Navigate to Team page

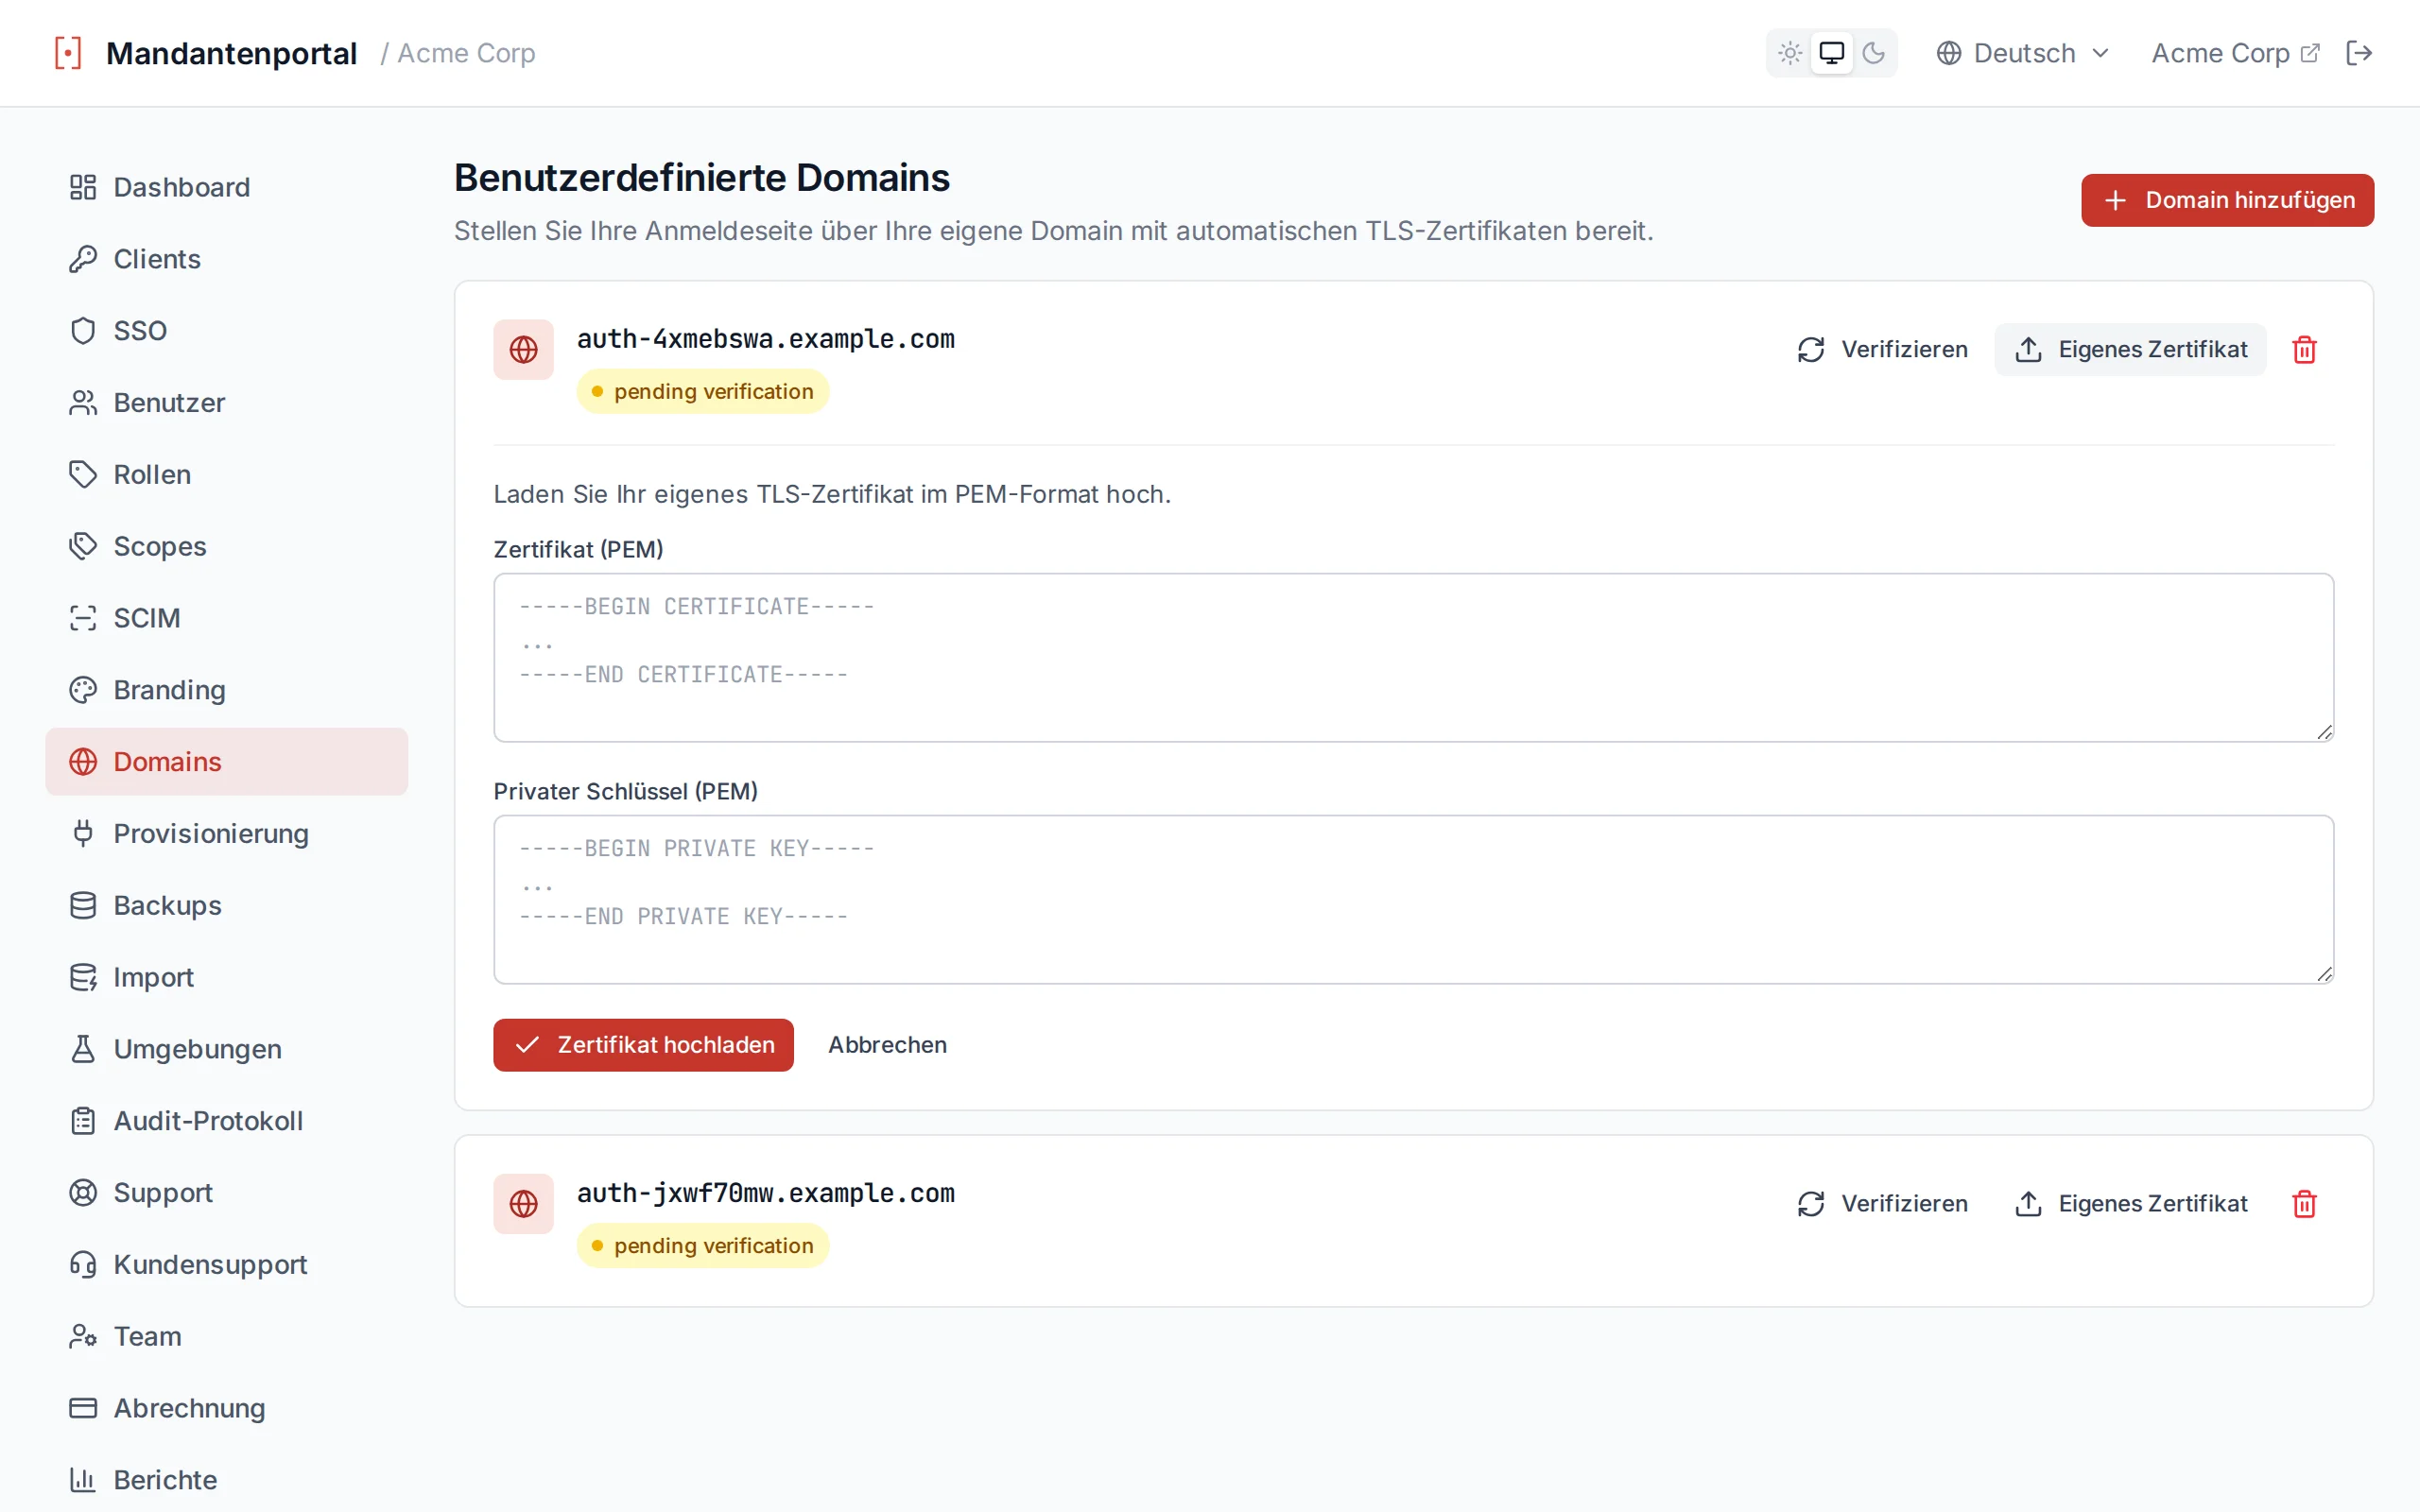[227, 1336]
